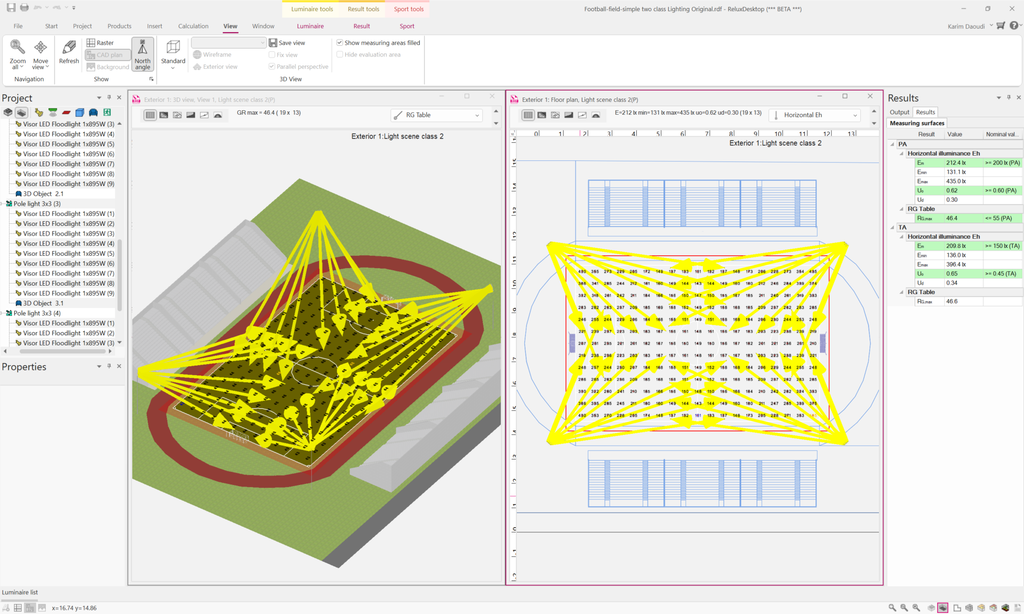This screenshot has width=1024, height=614.
Task: Uncheck Show measuring areas filled
Action: (340, 43)
